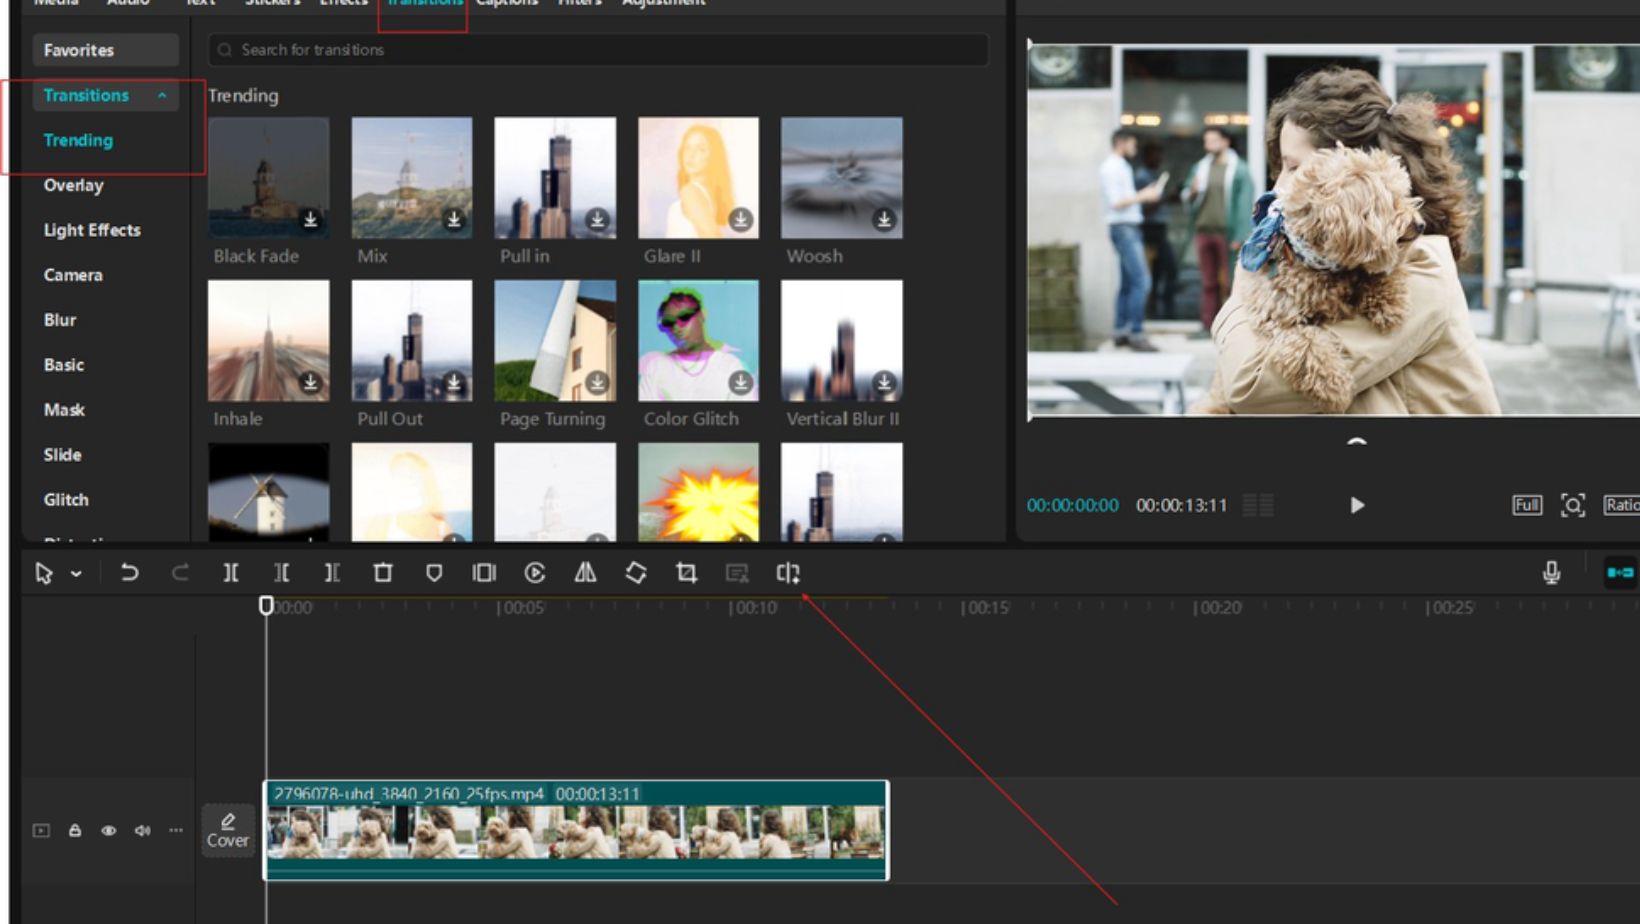Mute the video track audio
Image resolution: width=1640 pixels, height=924 pixels.
coord(143,830)
